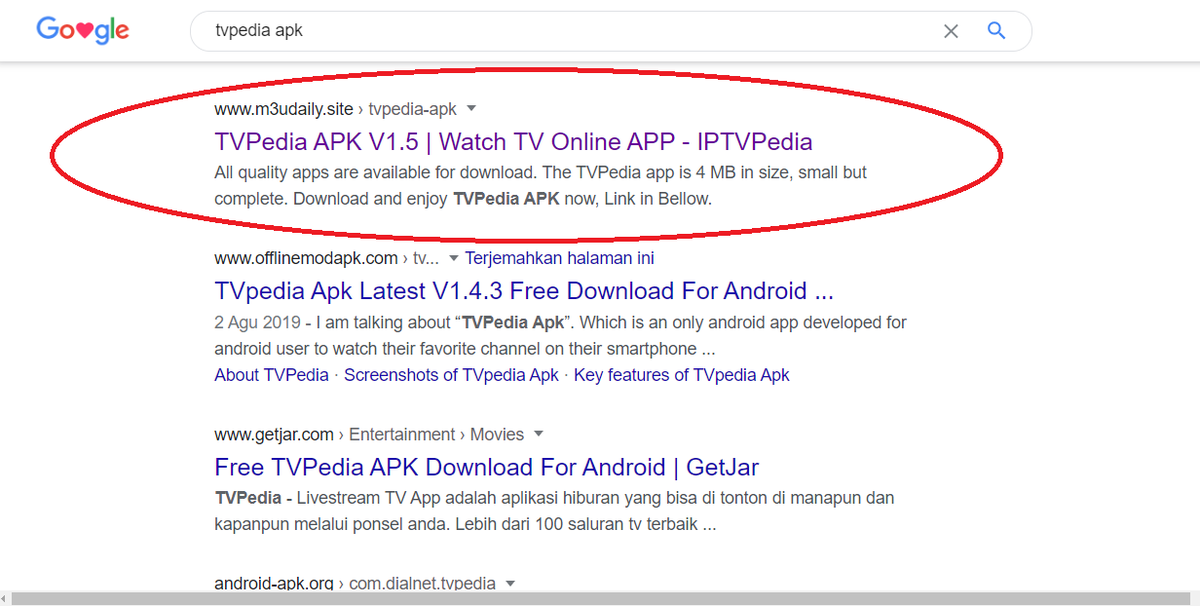The width and height of the screenshot is (1200, 606).
Task: Open 'Key features of TVpedia Apk' sitelink
Action: pos(682,375)
